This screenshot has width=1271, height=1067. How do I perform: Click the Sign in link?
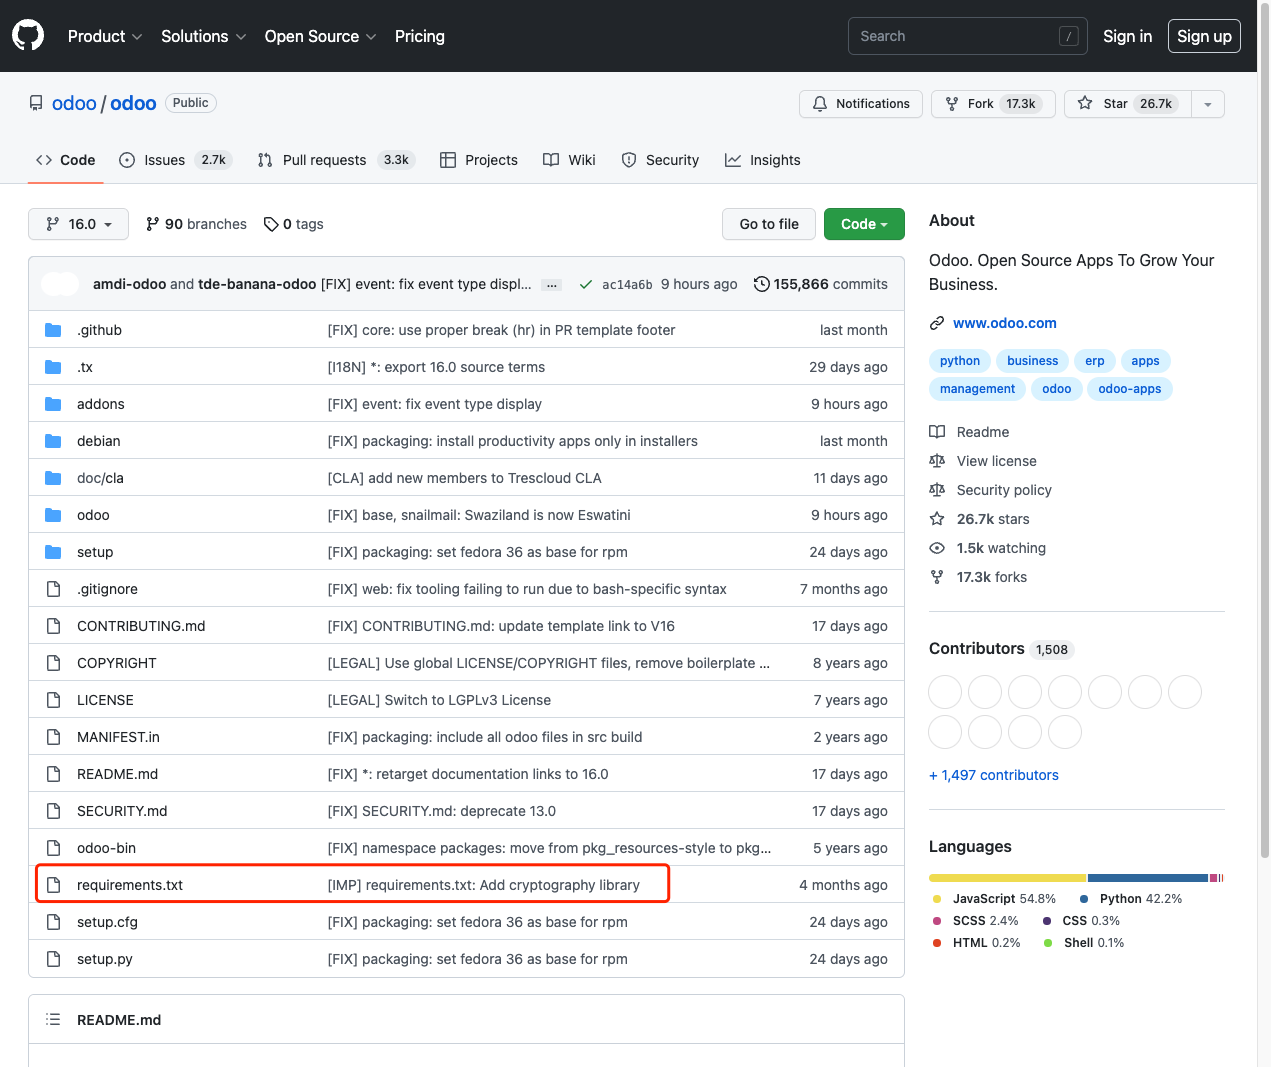(x=1127, y=36)
